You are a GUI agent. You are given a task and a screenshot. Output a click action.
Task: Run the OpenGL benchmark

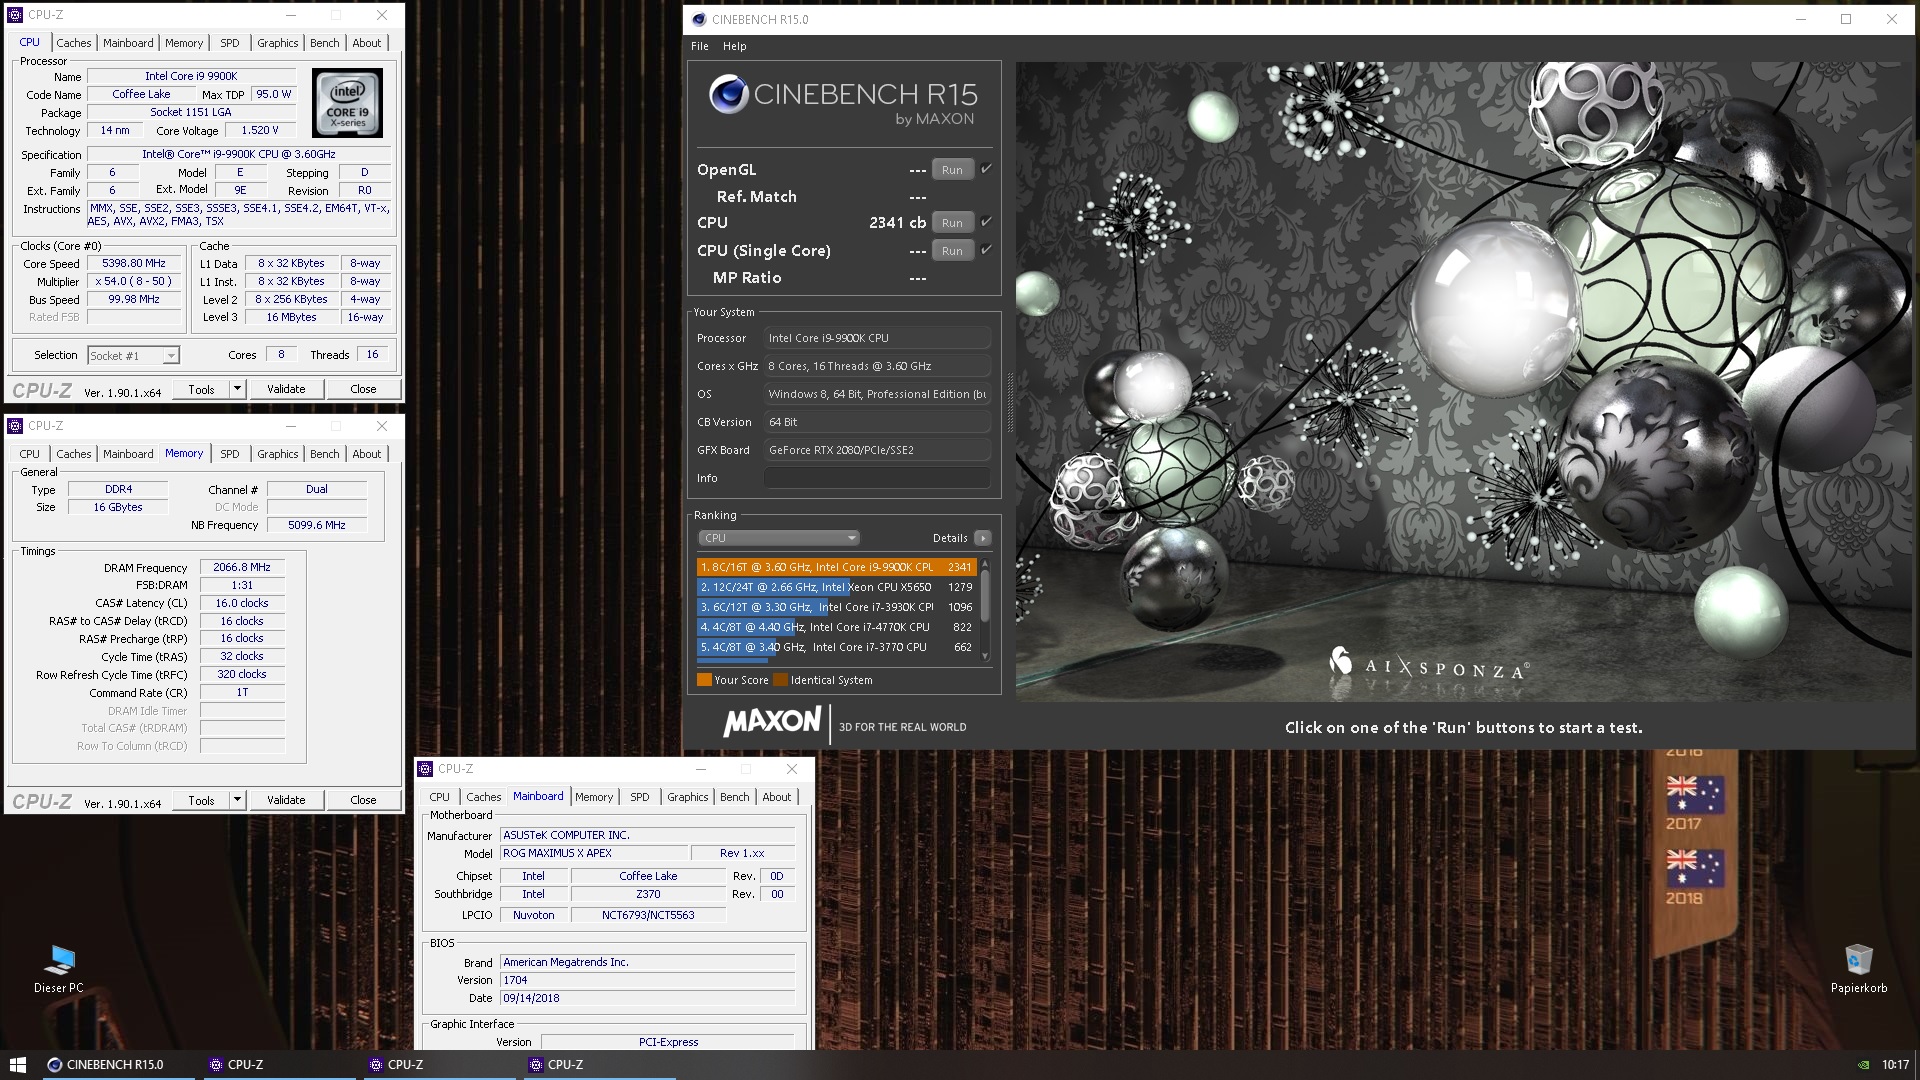[952, 170]
